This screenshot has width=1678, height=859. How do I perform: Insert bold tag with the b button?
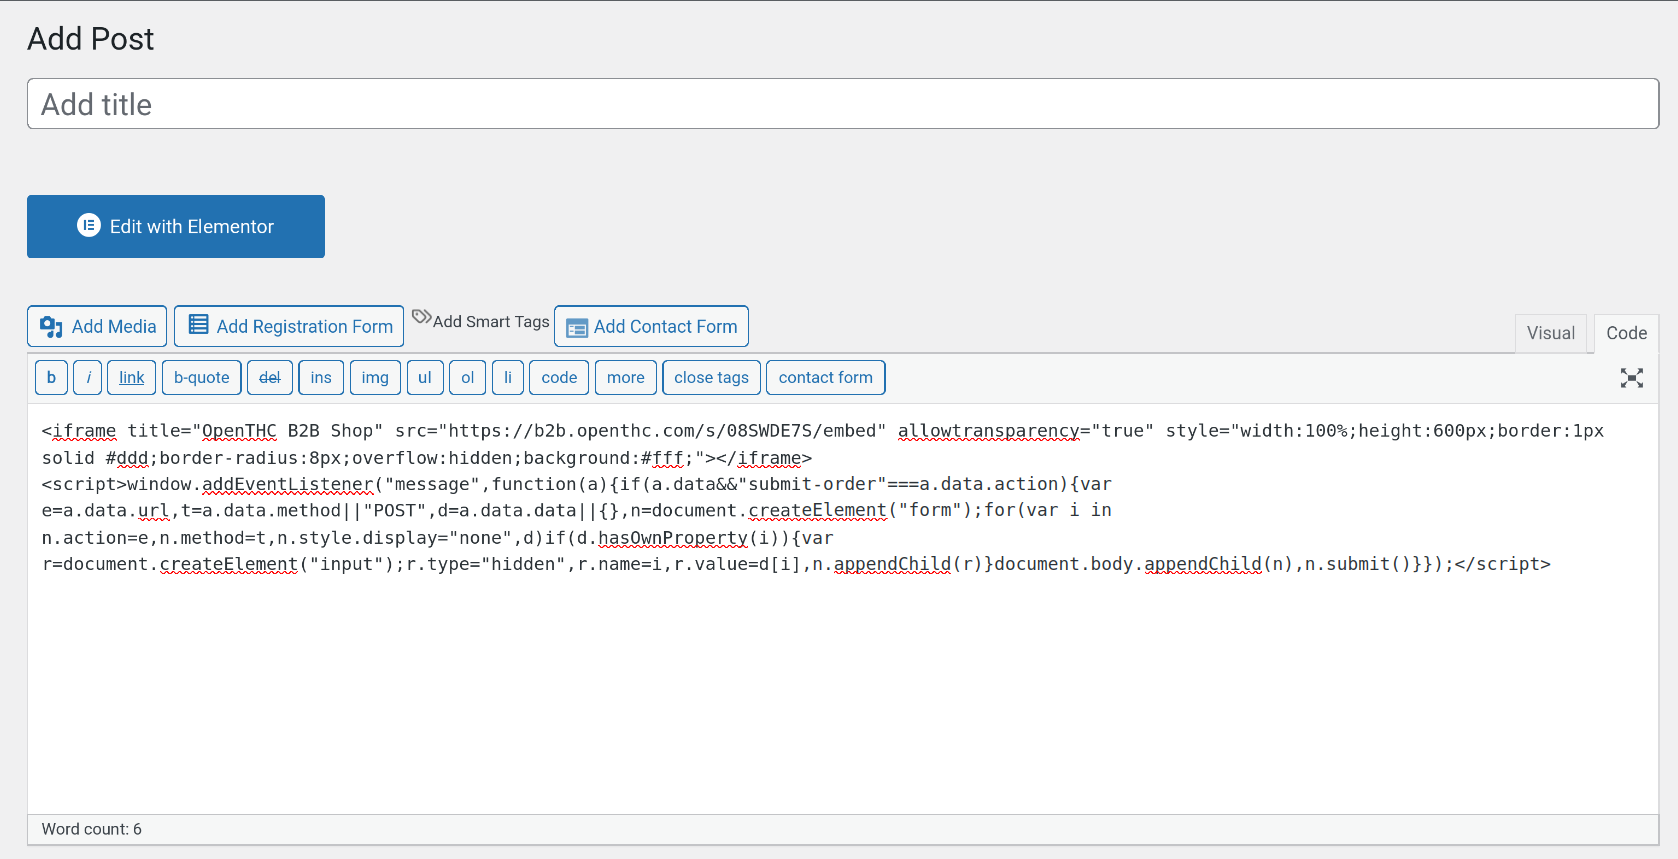click(x=51, y=377)
